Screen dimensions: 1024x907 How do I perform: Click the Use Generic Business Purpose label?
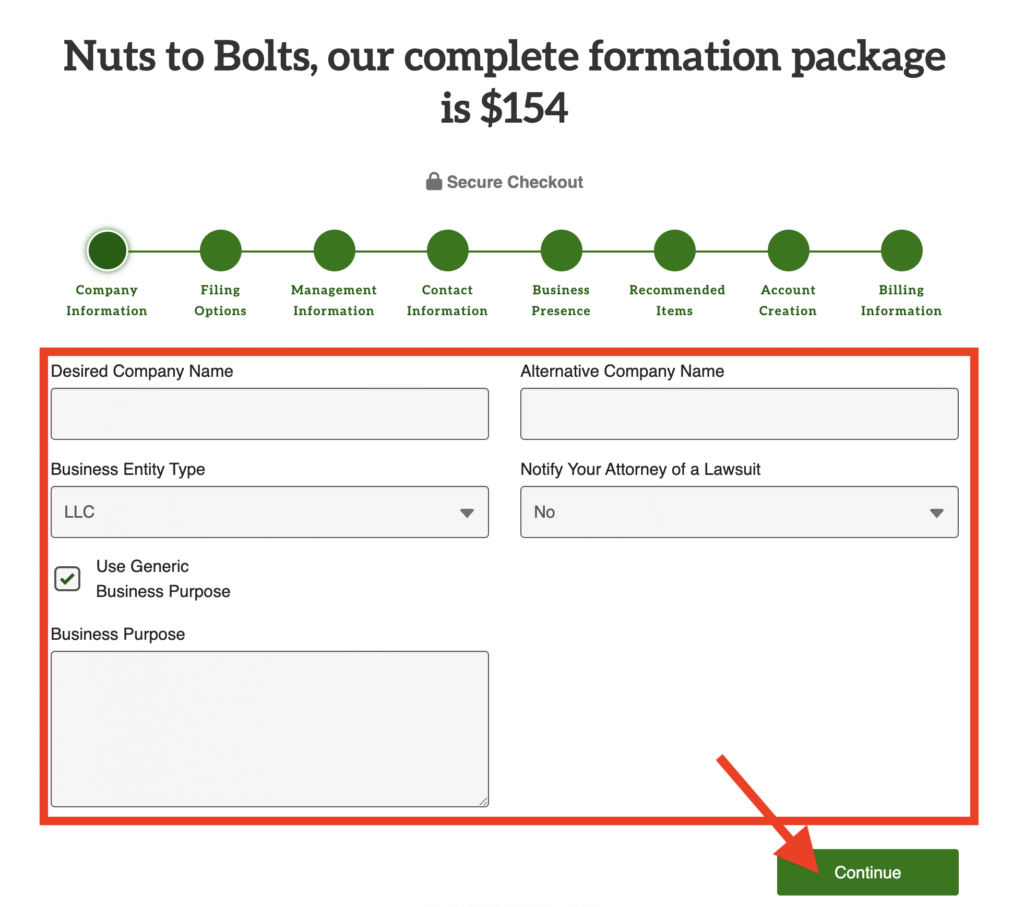tap(163, 579)
